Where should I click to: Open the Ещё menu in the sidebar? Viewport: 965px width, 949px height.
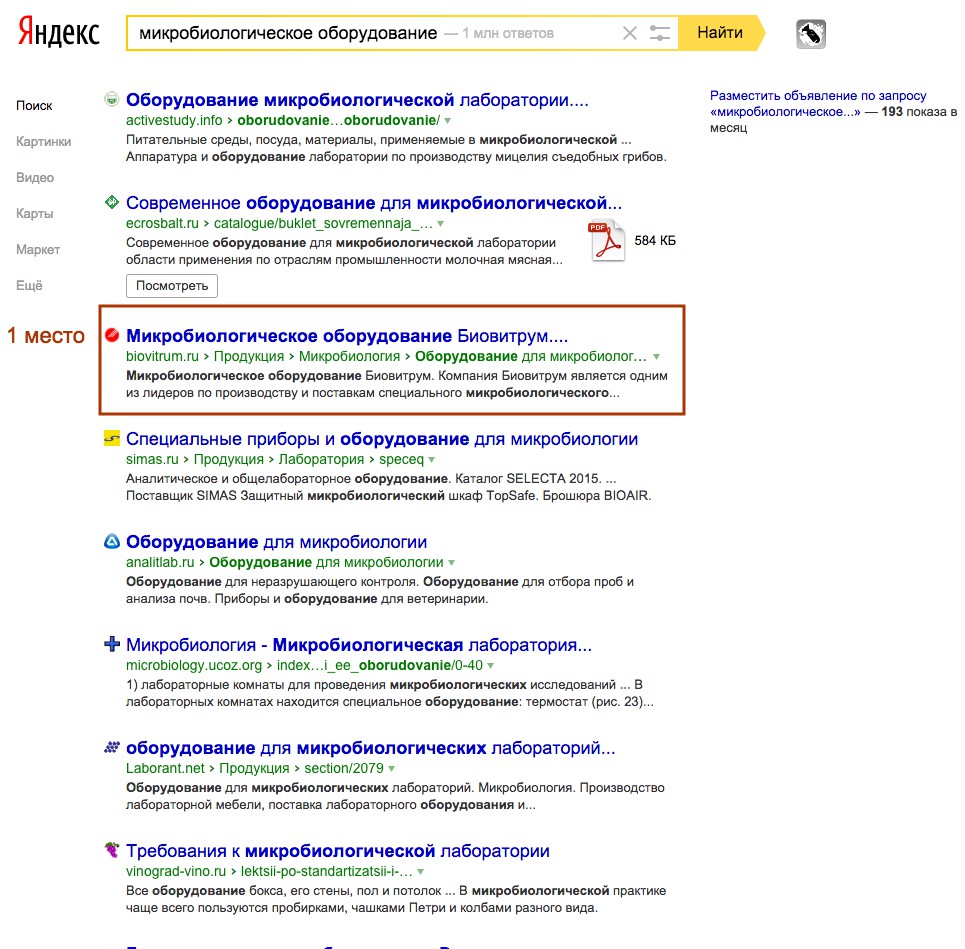tap(29, 286)
